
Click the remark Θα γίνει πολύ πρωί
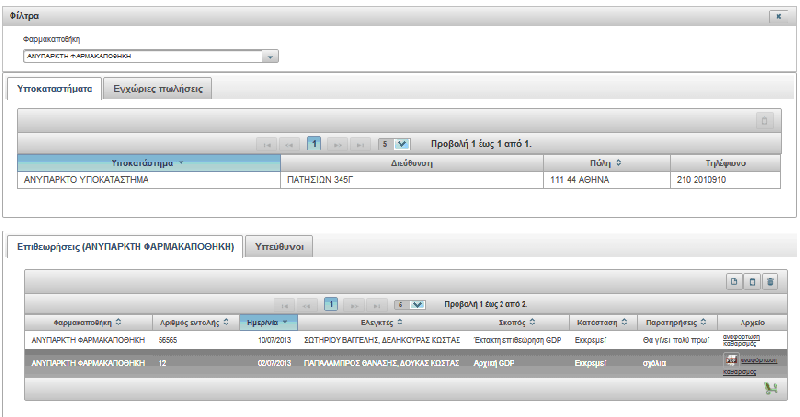tap(676, 340)
